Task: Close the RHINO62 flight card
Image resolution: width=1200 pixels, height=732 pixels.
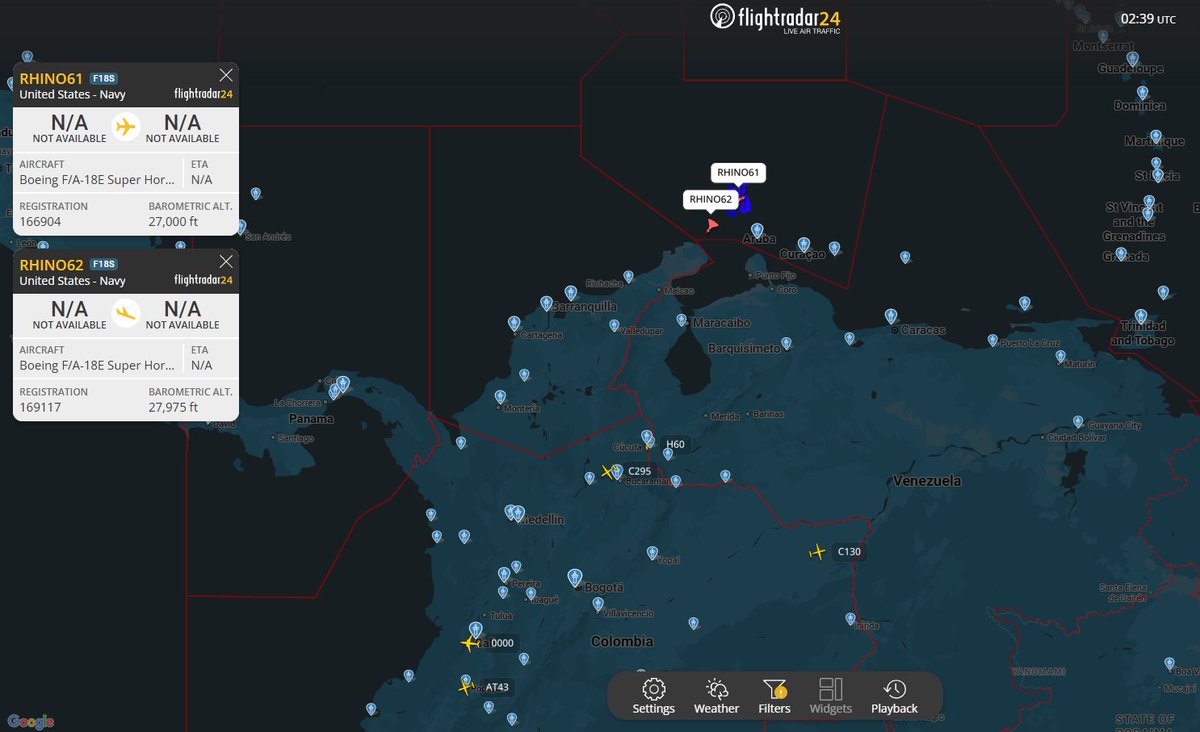Action: click(x=226, y=261)
